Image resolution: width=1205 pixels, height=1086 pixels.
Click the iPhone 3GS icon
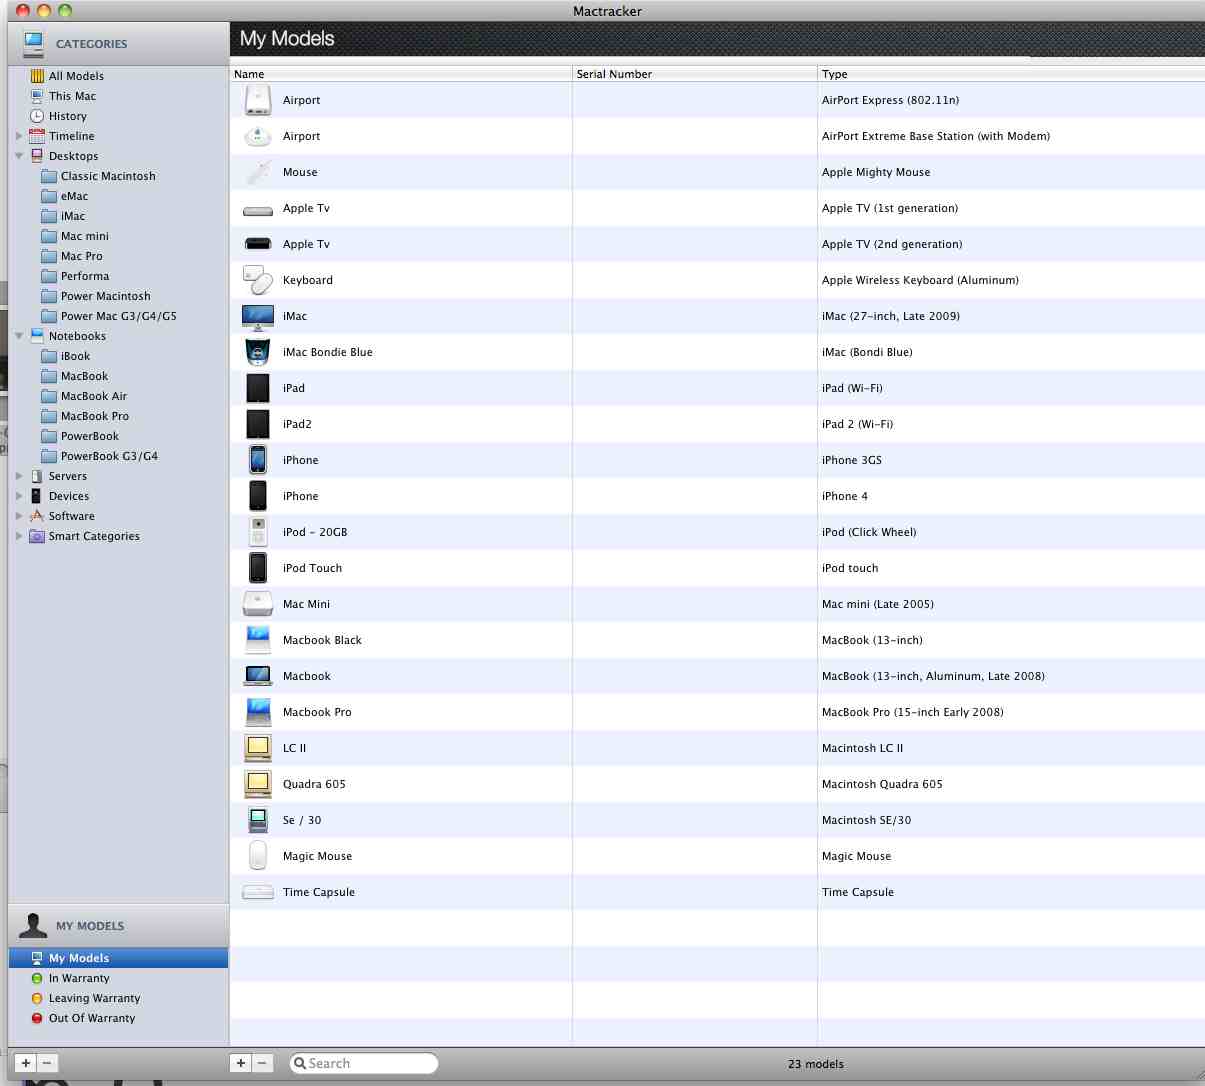258,460
